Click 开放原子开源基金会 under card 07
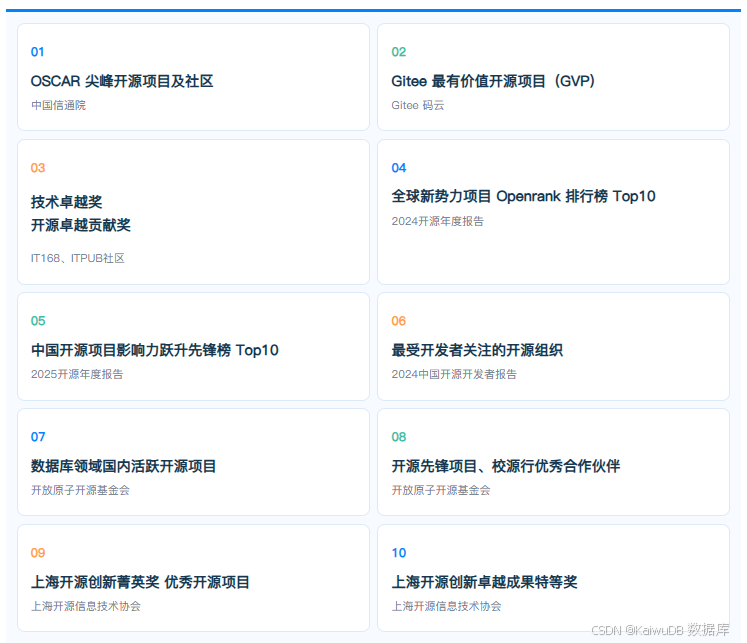747x643 pixels. (x=81, y=490)
